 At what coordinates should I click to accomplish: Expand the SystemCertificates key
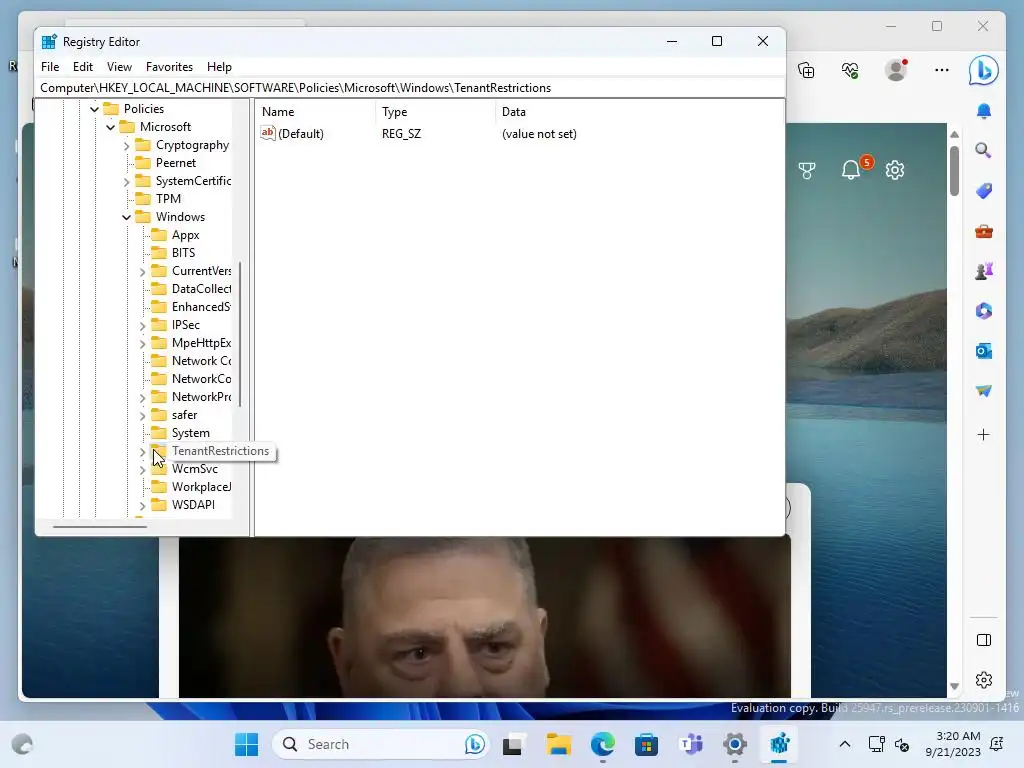pyautogui.click(x=127, y=181)
